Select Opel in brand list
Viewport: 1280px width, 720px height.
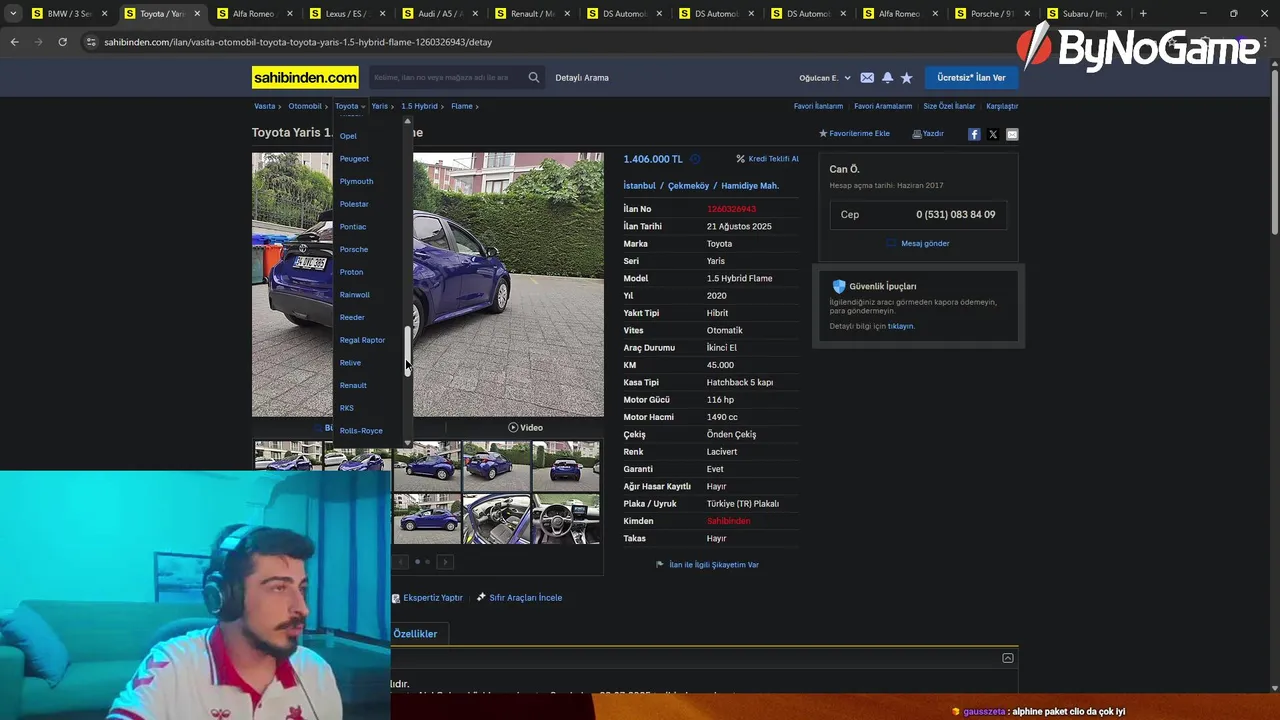click(x=348, y=136)
